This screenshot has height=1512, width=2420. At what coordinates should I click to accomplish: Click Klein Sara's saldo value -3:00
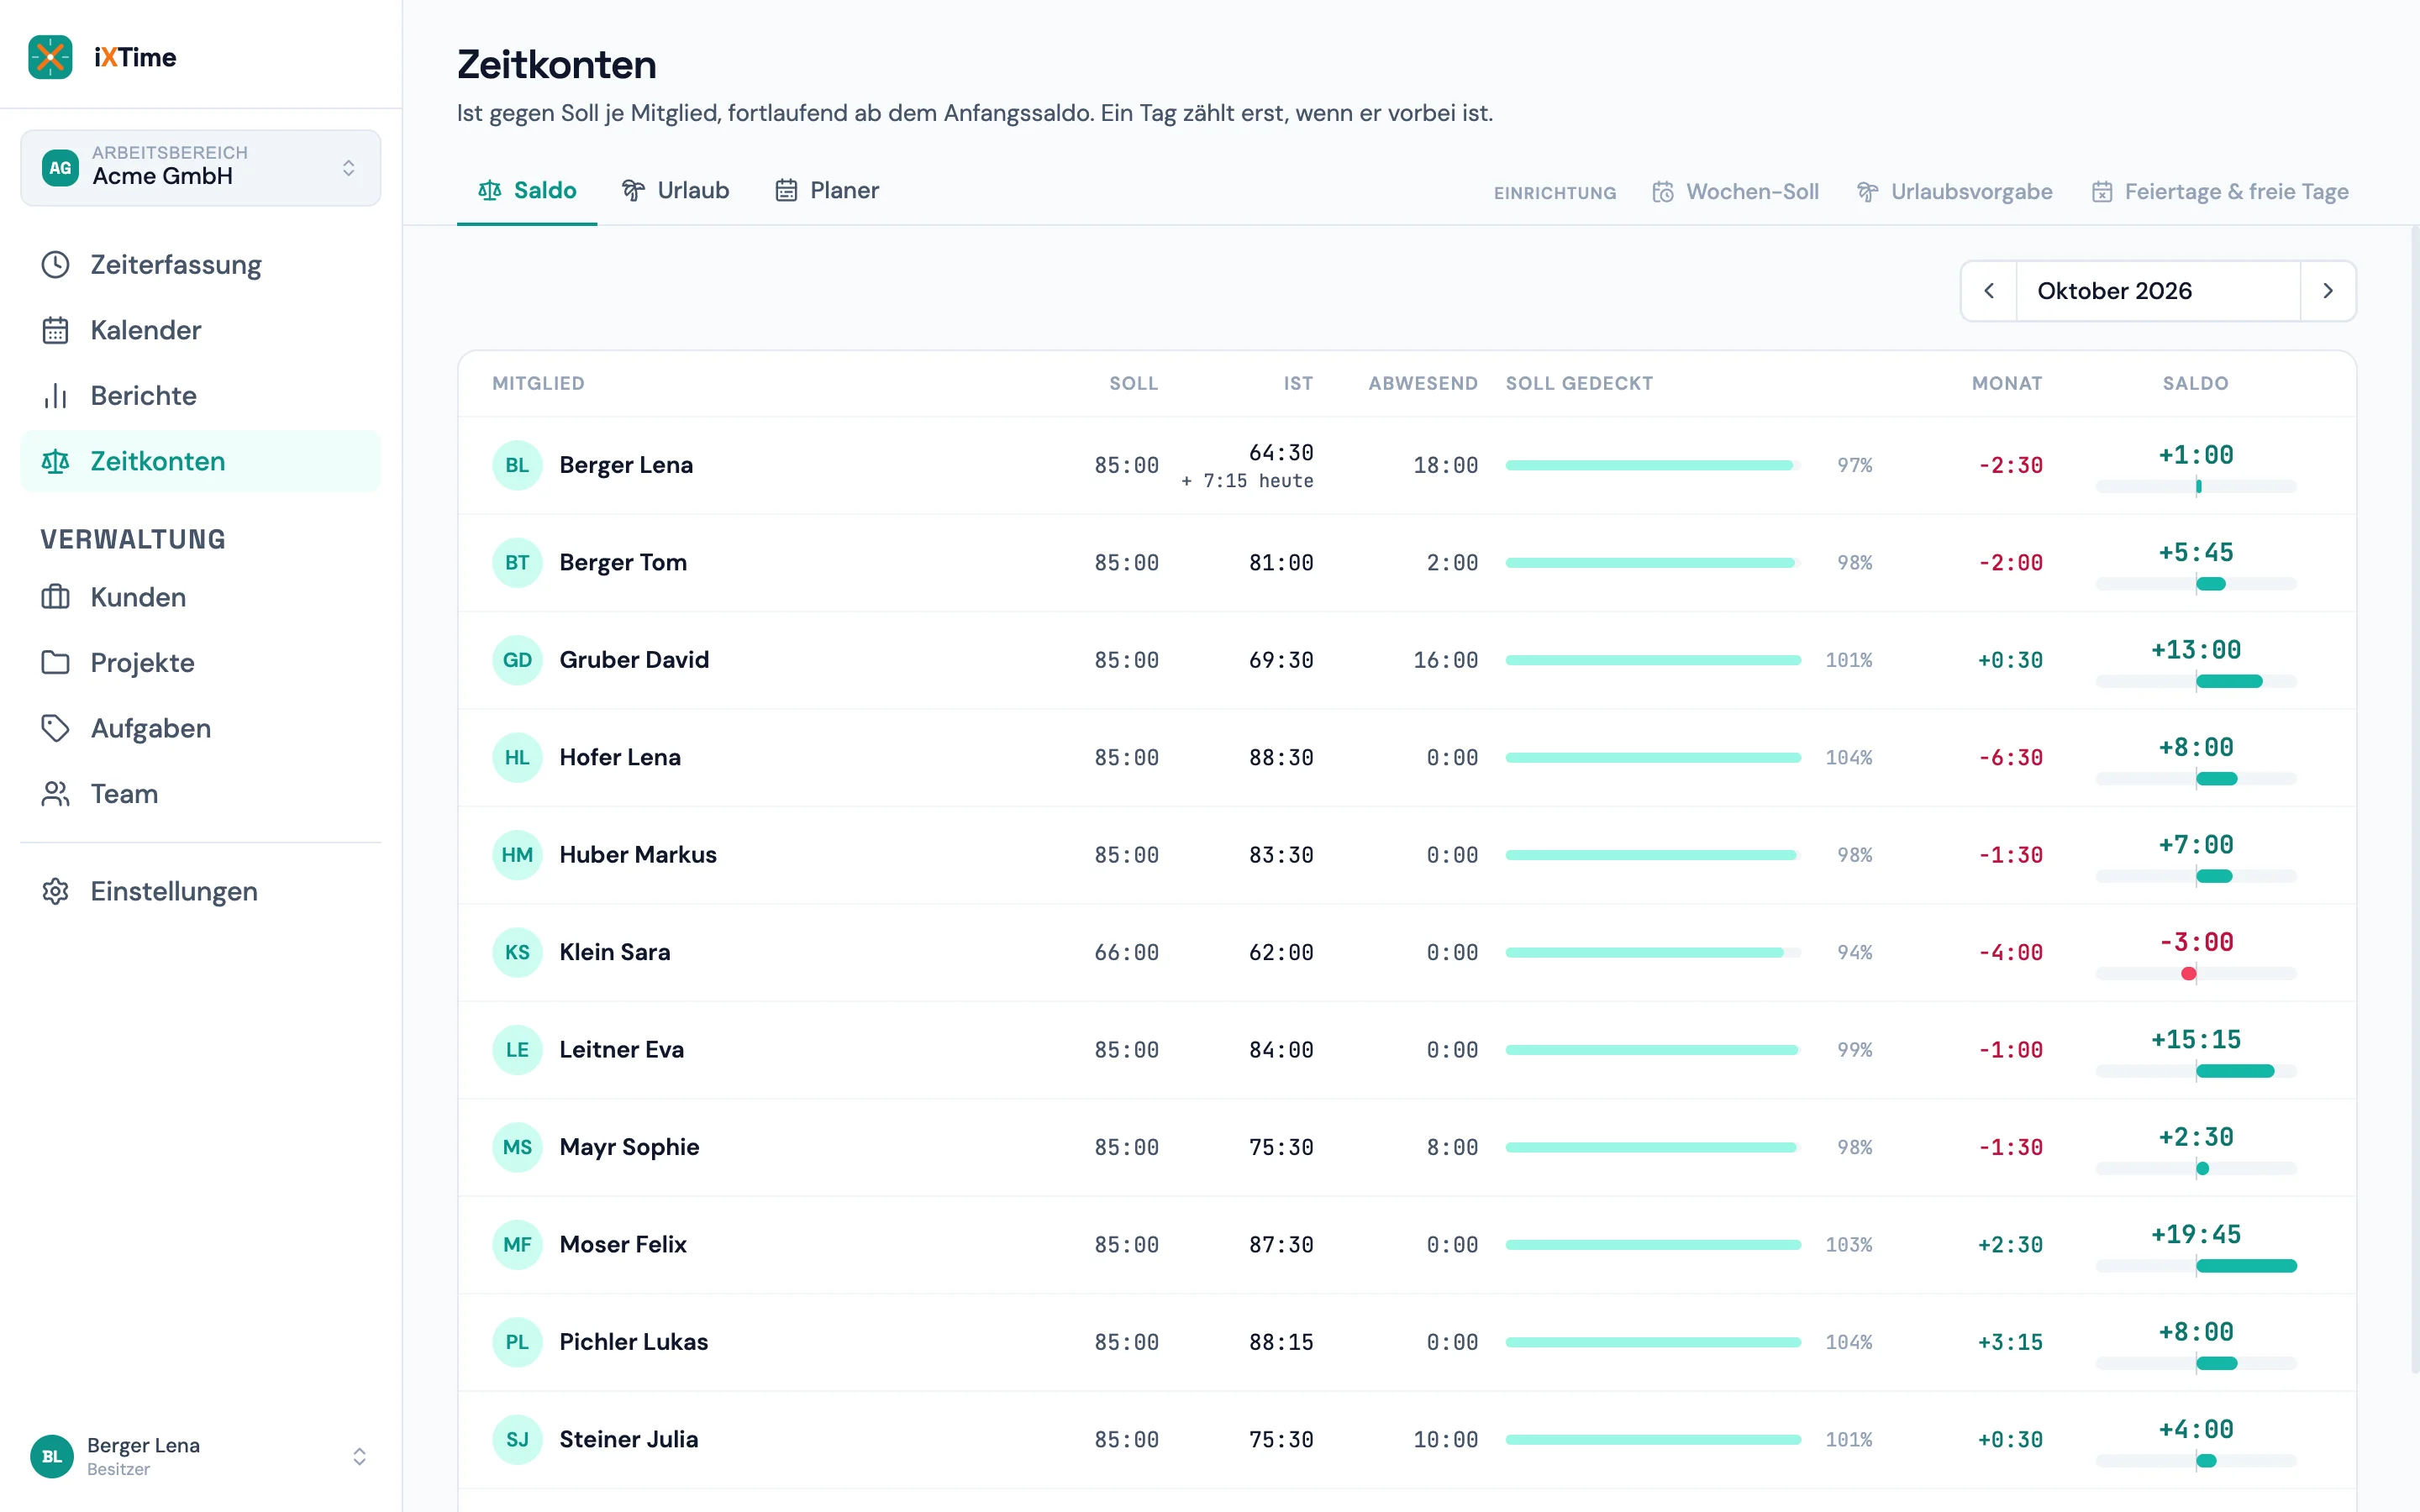tap(2196, 942)
